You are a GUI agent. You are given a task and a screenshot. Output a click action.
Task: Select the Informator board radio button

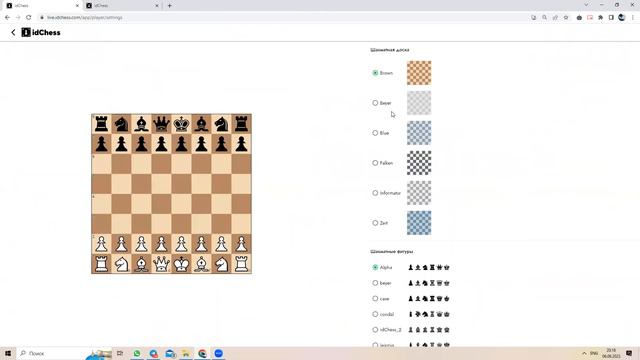[x=375, y=193]
